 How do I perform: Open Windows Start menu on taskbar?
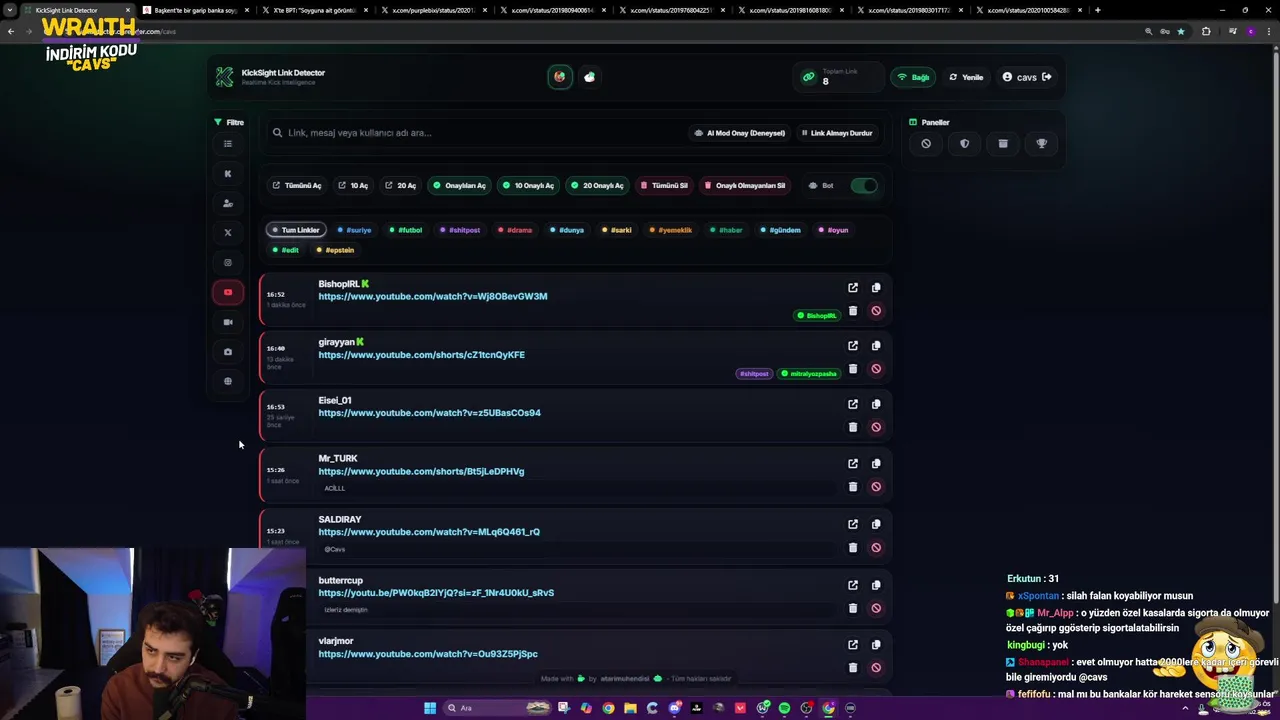(430, 708)
